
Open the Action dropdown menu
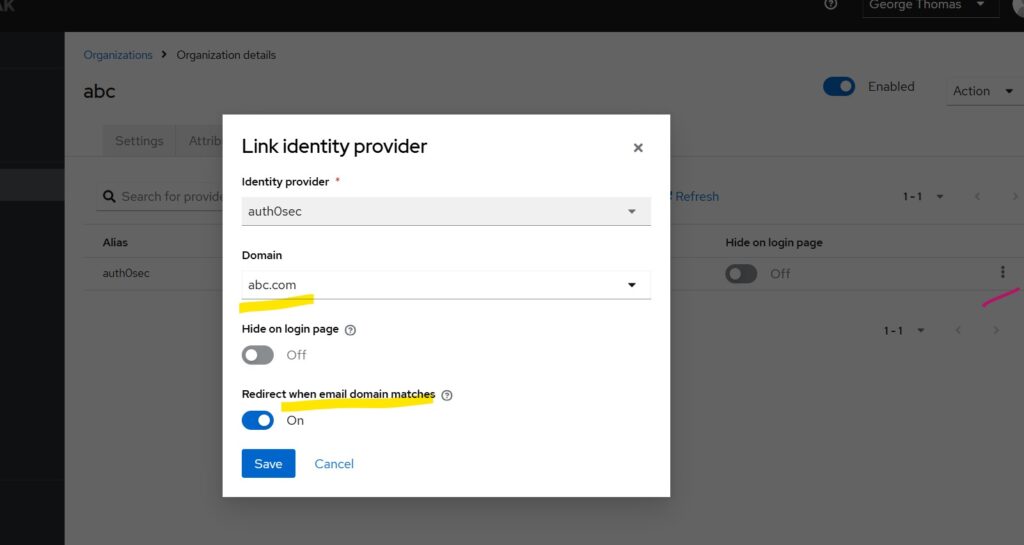click(x=983, y=91)
